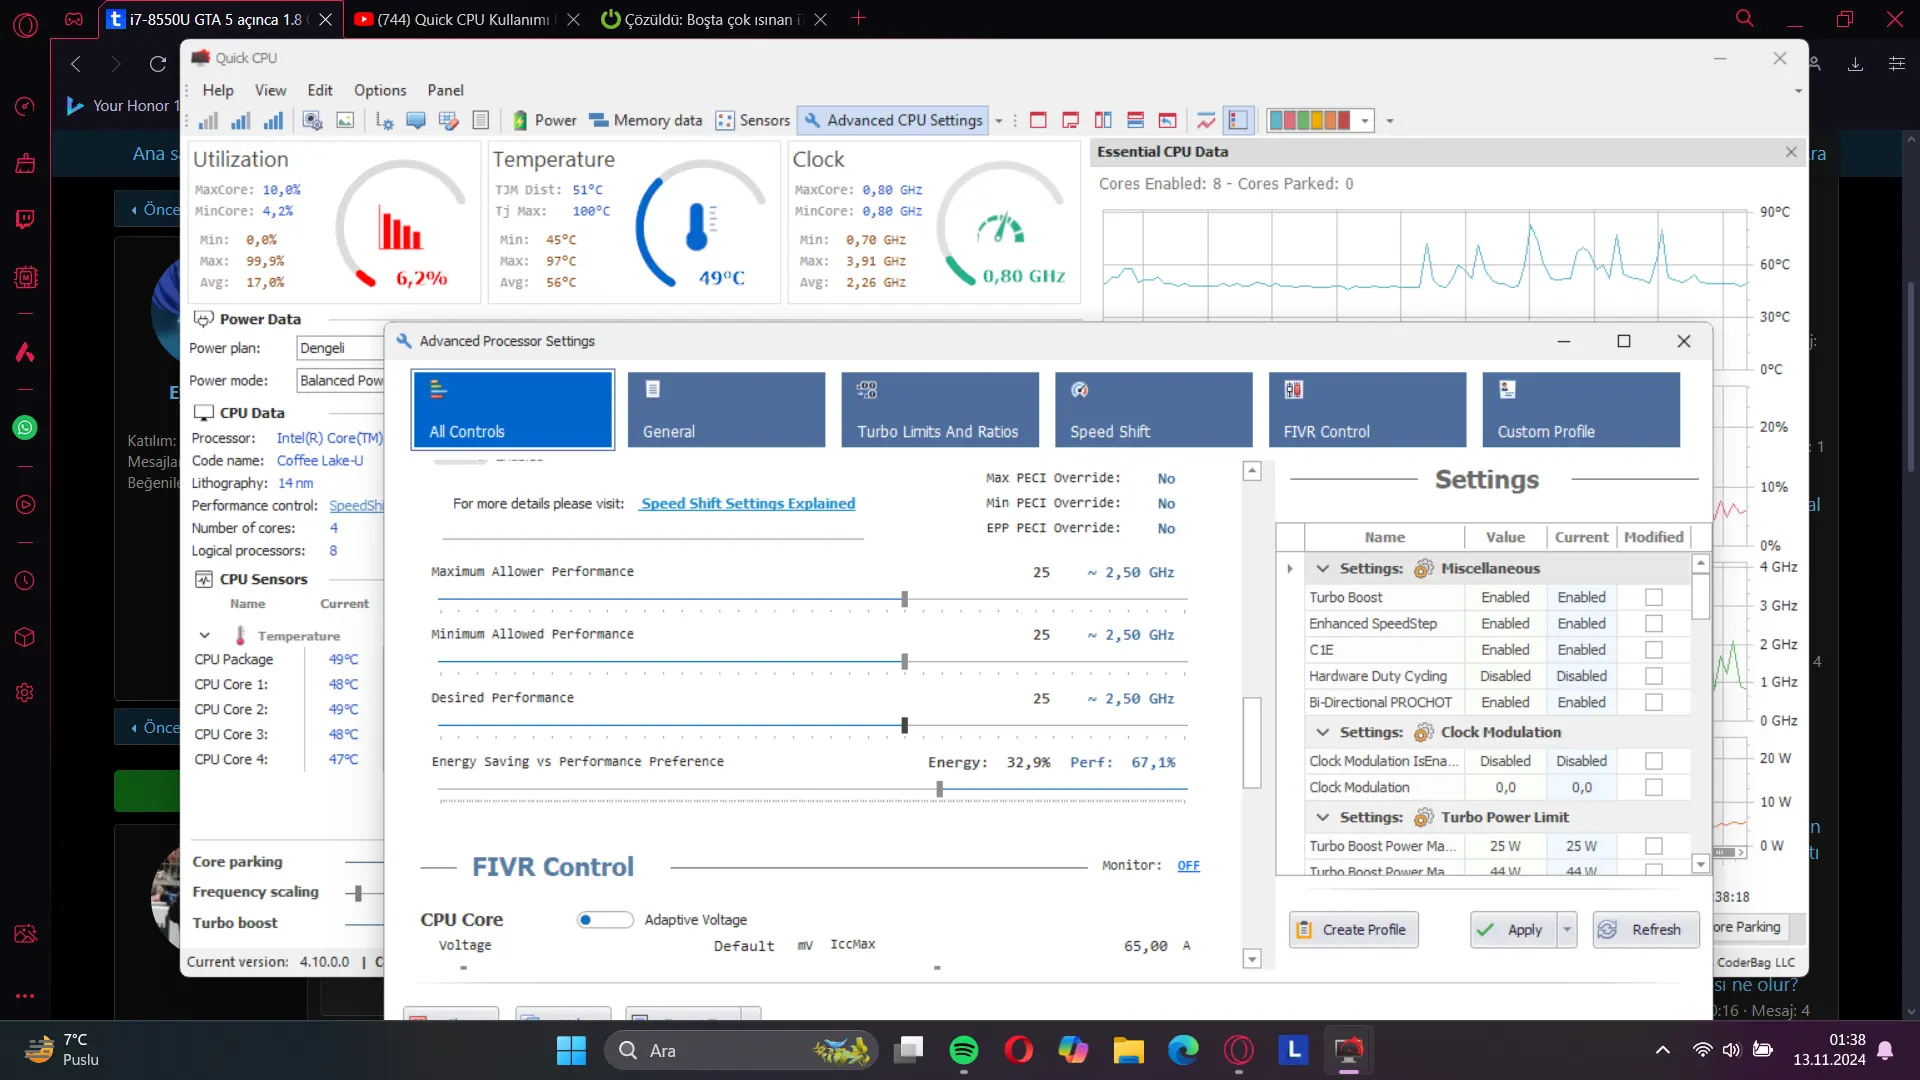Open the Help menu
The width and height of the screenshot is (1920, 1080).
[x=218, y=90]
